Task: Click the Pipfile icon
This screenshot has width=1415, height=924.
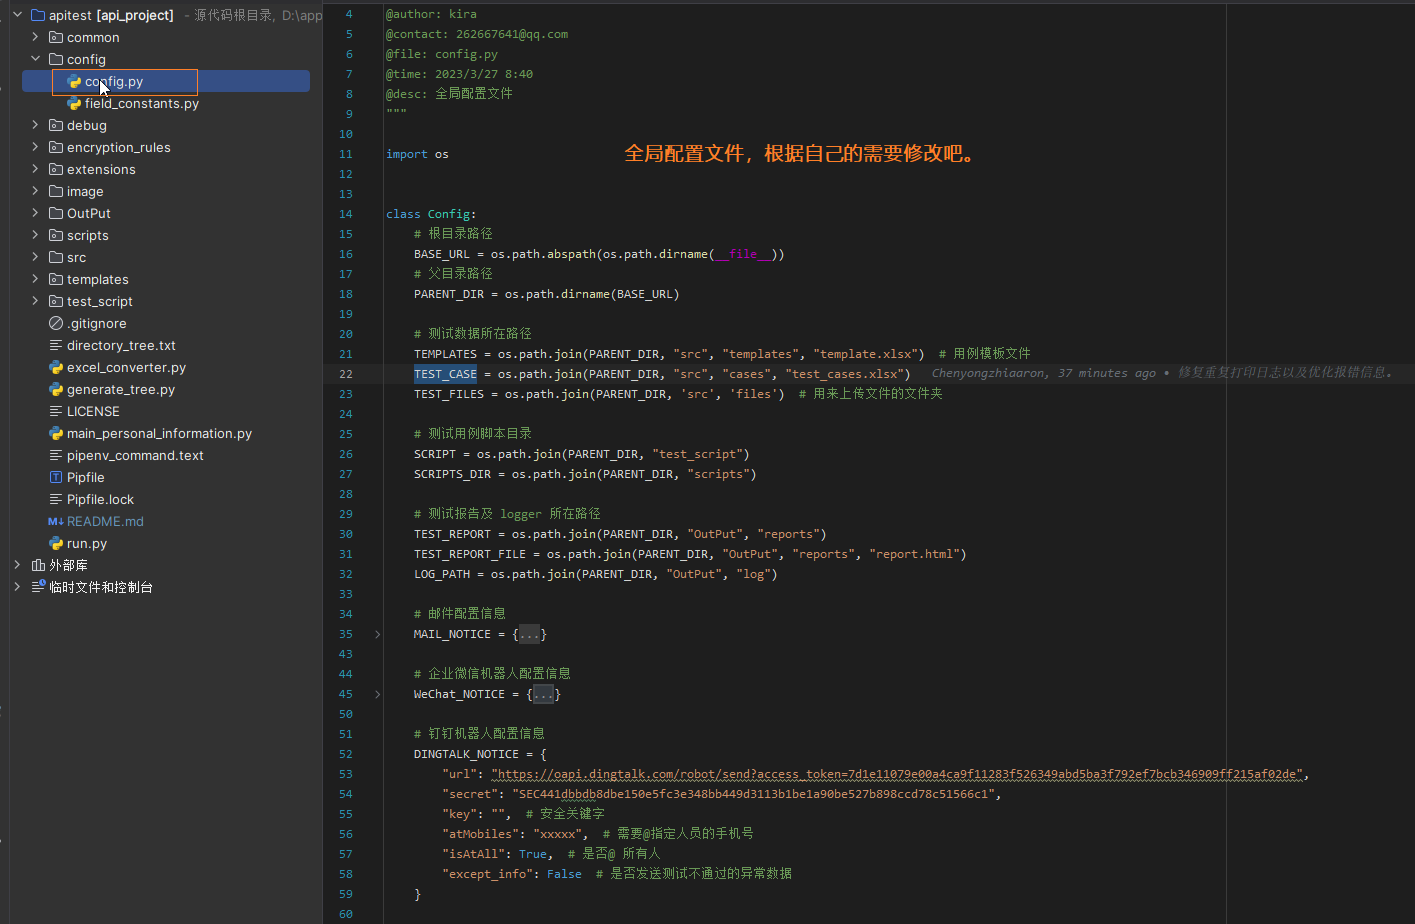Action: 56,477
